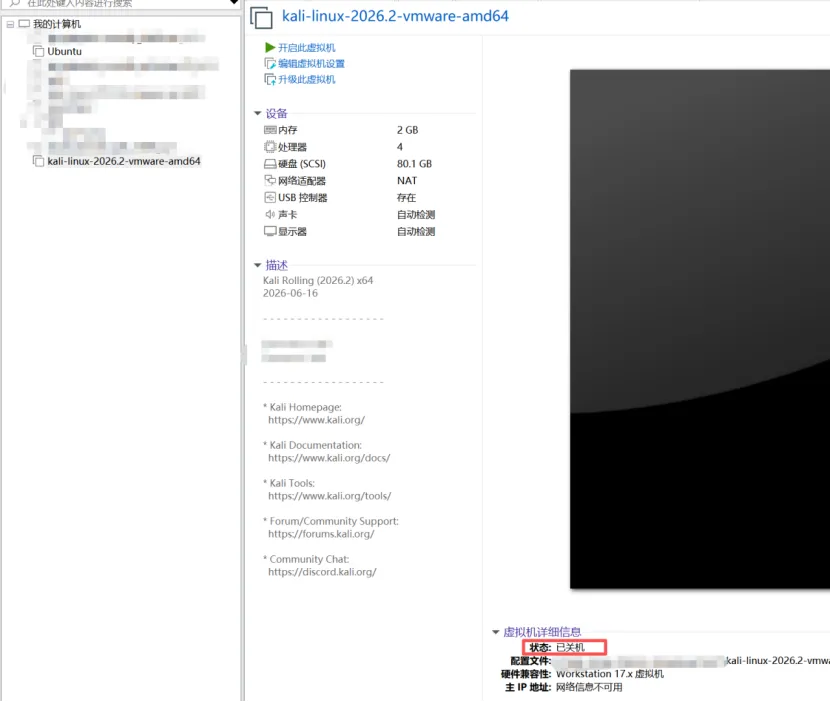The image size is (830, 702).
Task: Click https://www.kali.org/tools/ URL
Action: click(330, 496)
